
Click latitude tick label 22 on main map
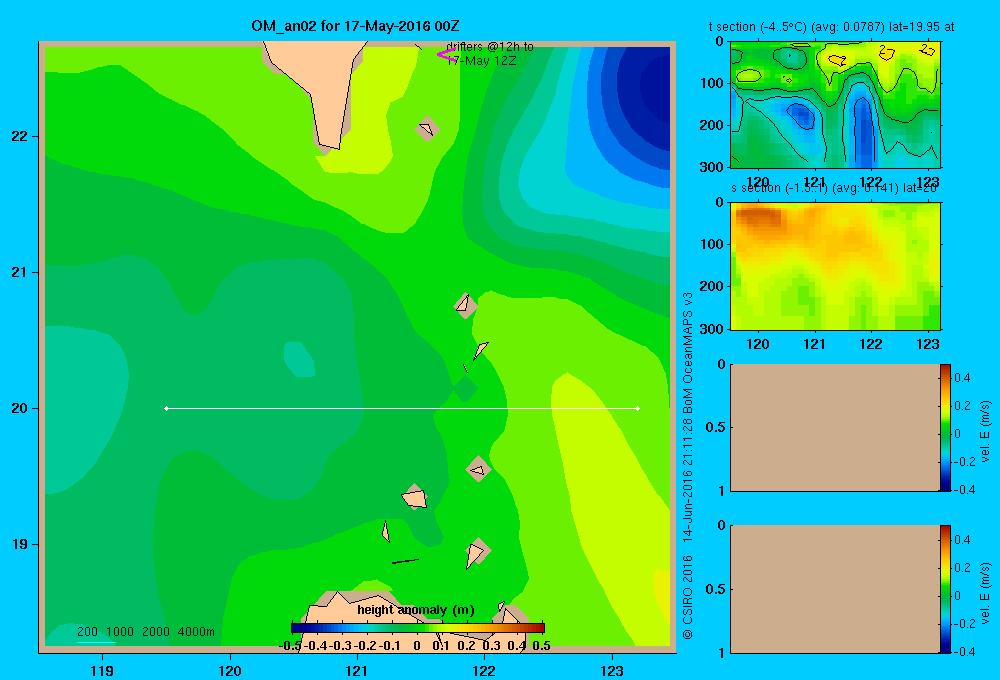tap(20, 136)
